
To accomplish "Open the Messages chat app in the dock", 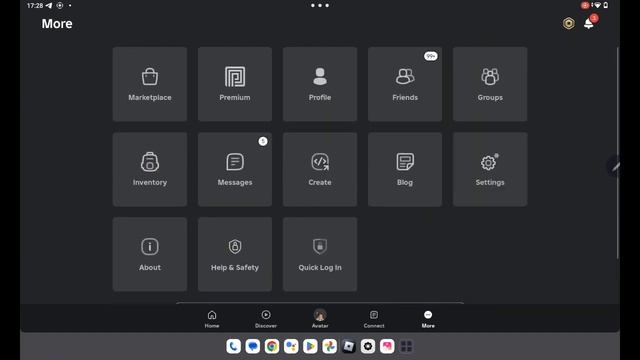I will coord(253,347).
